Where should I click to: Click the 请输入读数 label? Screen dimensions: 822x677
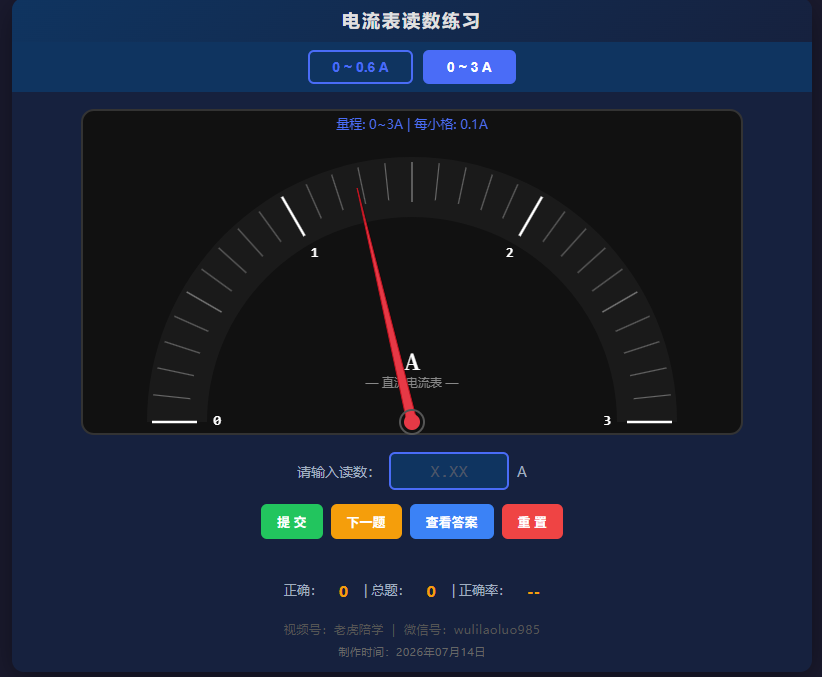click(335, 472)
